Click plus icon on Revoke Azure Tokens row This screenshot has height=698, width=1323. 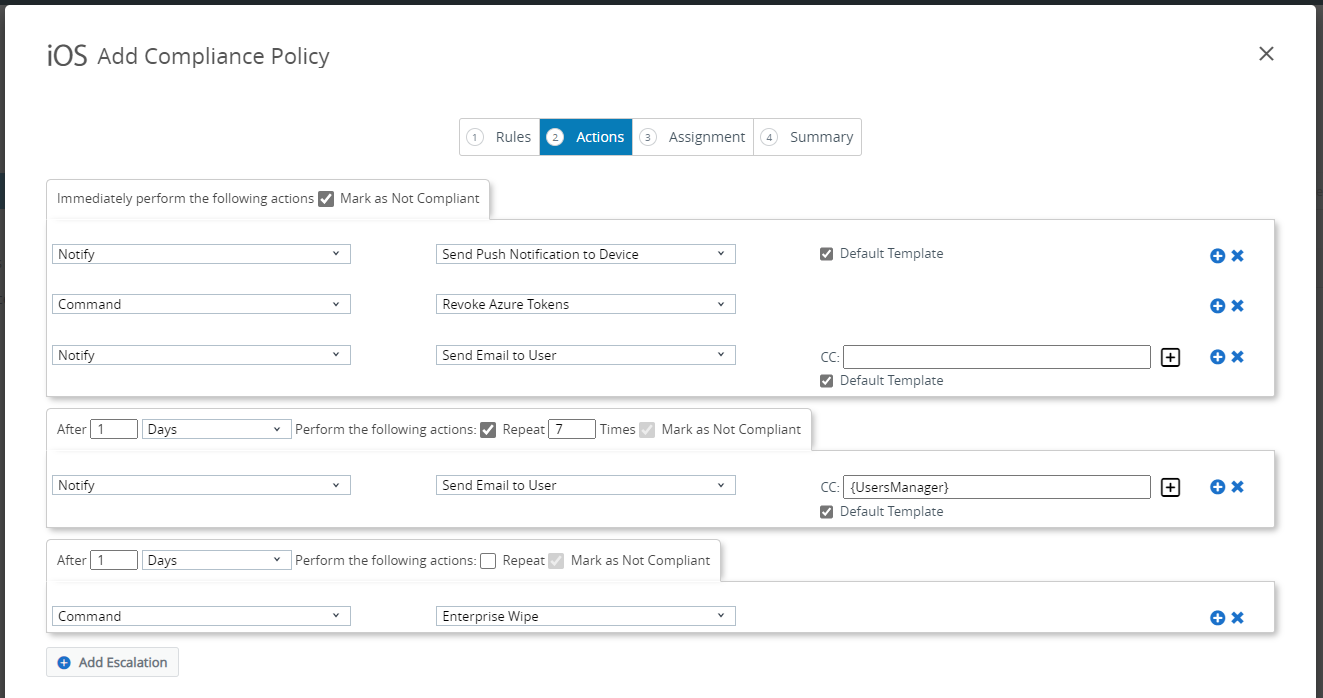(1217, 306)
